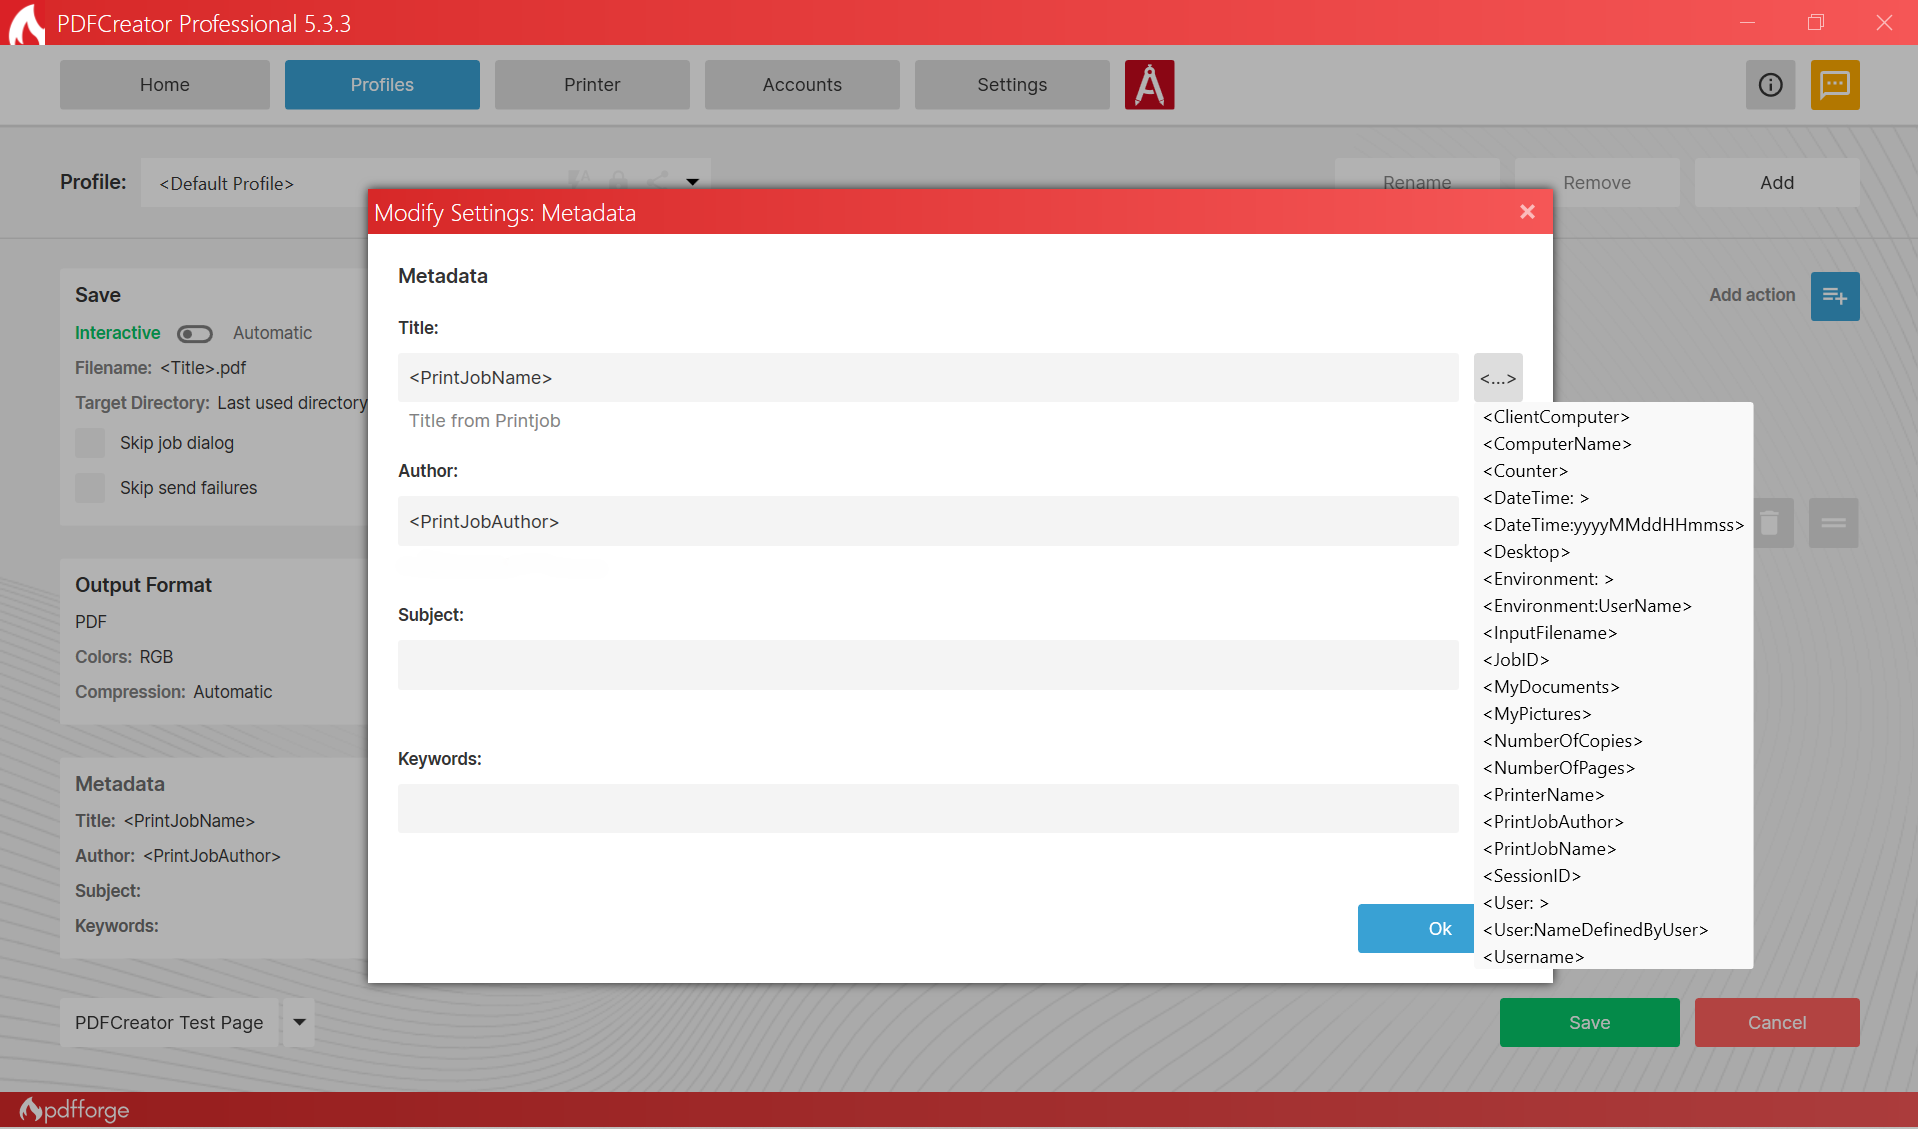Go to the Home tab
The height and width of the screenshot is (1129, 1918).
[x=165, y=85]
